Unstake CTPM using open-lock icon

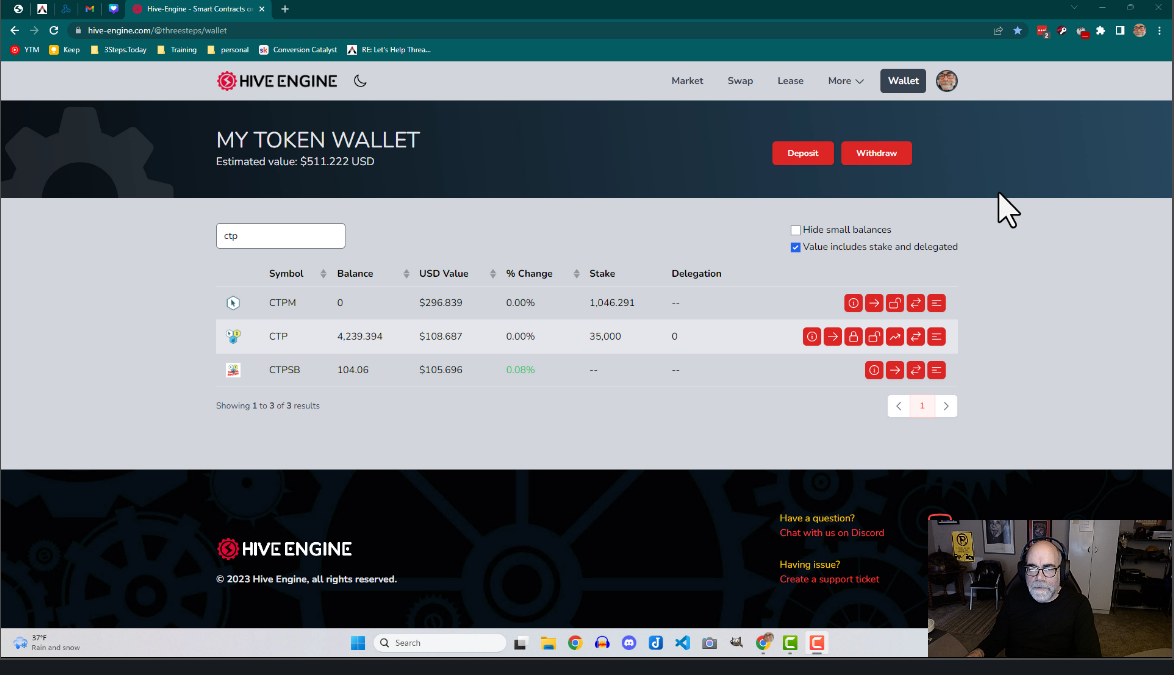point(895,303)
